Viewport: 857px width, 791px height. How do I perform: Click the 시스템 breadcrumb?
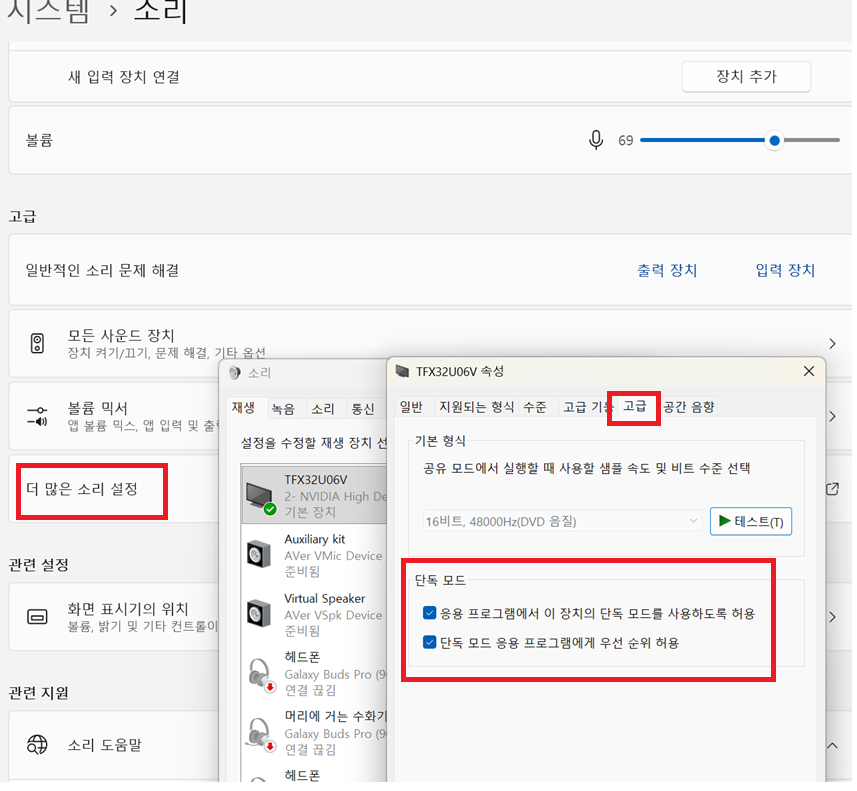pyautogui.click(x=48, y=11)
